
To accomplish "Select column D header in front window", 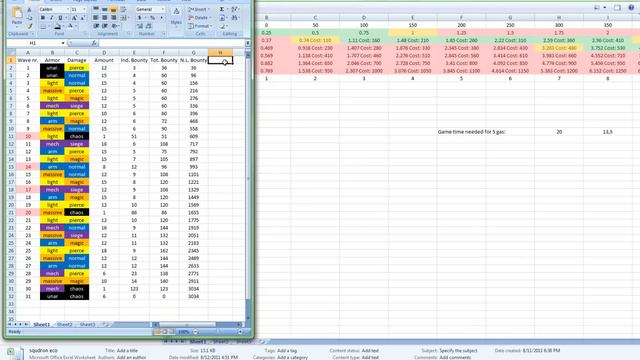I will point(104,52).
